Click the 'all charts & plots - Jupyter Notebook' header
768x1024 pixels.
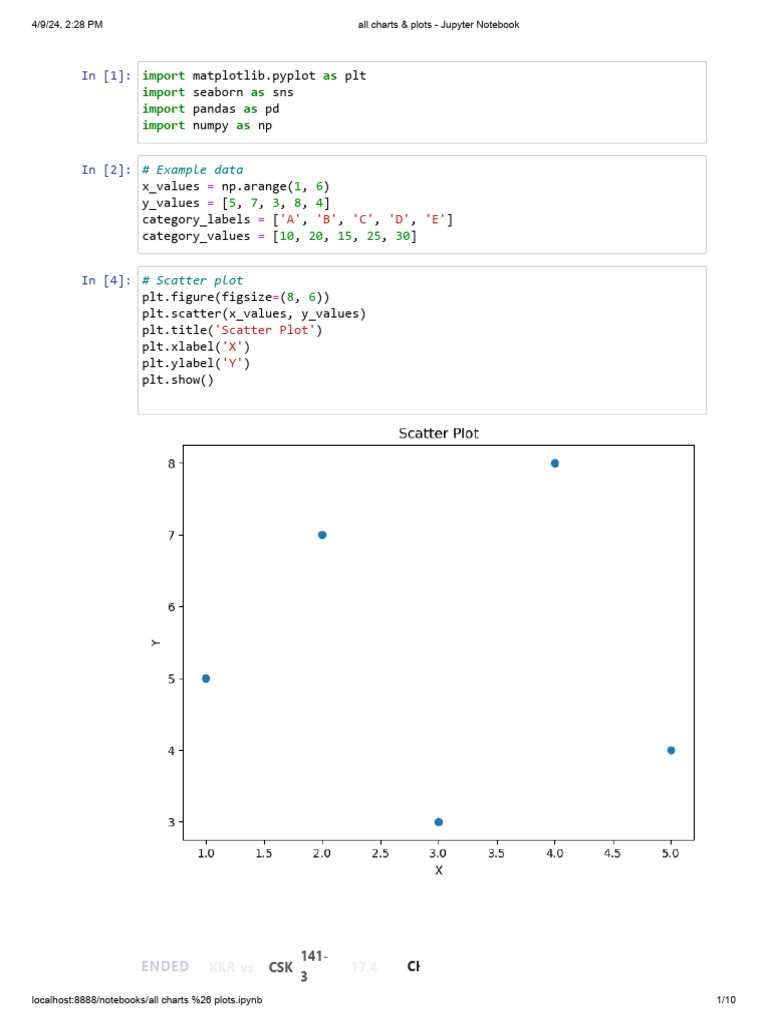tap(439, 25)
